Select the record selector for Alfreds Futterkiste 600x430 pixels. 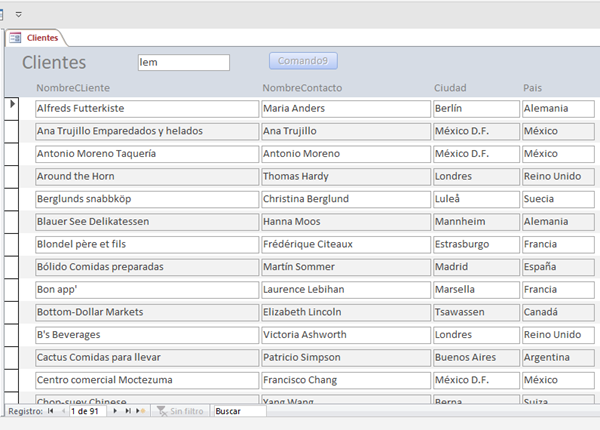pos(12,109)
